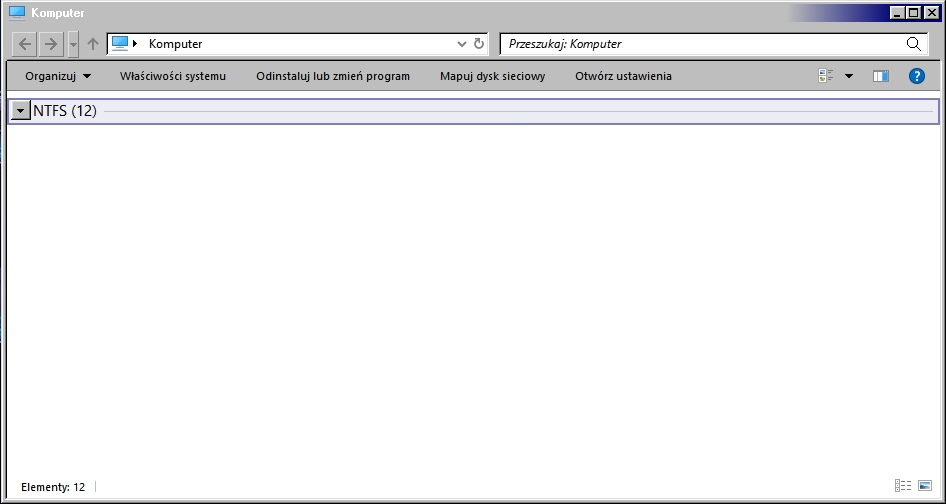Open the recent locations dropdown arrow
This screenshot has width=946, height=504.
tap(73, 44)
